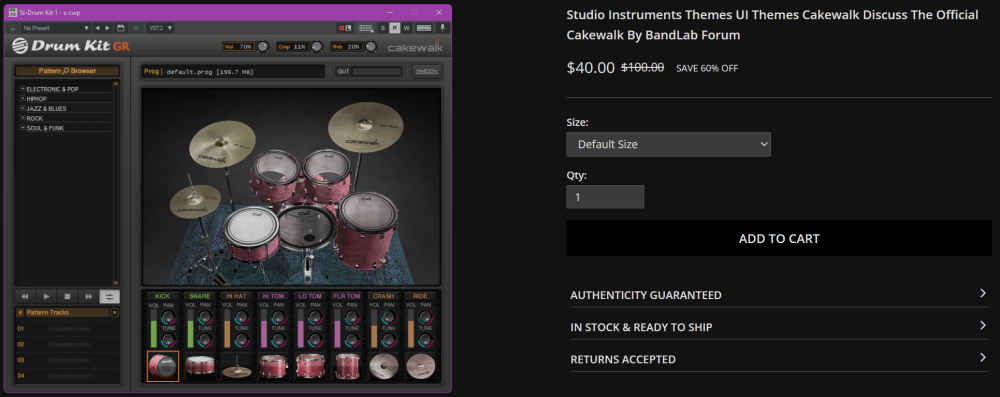1000x397 pixels.
Task: Click the pin icon in plugin toolbar
Action: 443,28
